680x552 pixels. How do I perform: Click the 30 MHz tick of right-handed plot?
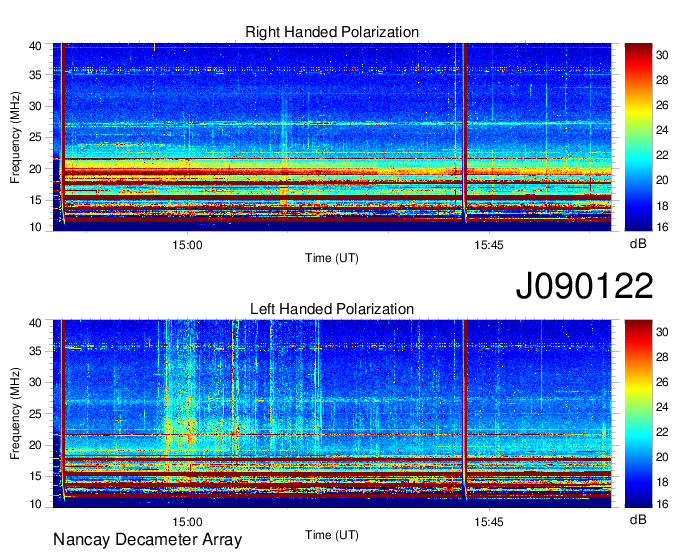(x=35, y=106)
